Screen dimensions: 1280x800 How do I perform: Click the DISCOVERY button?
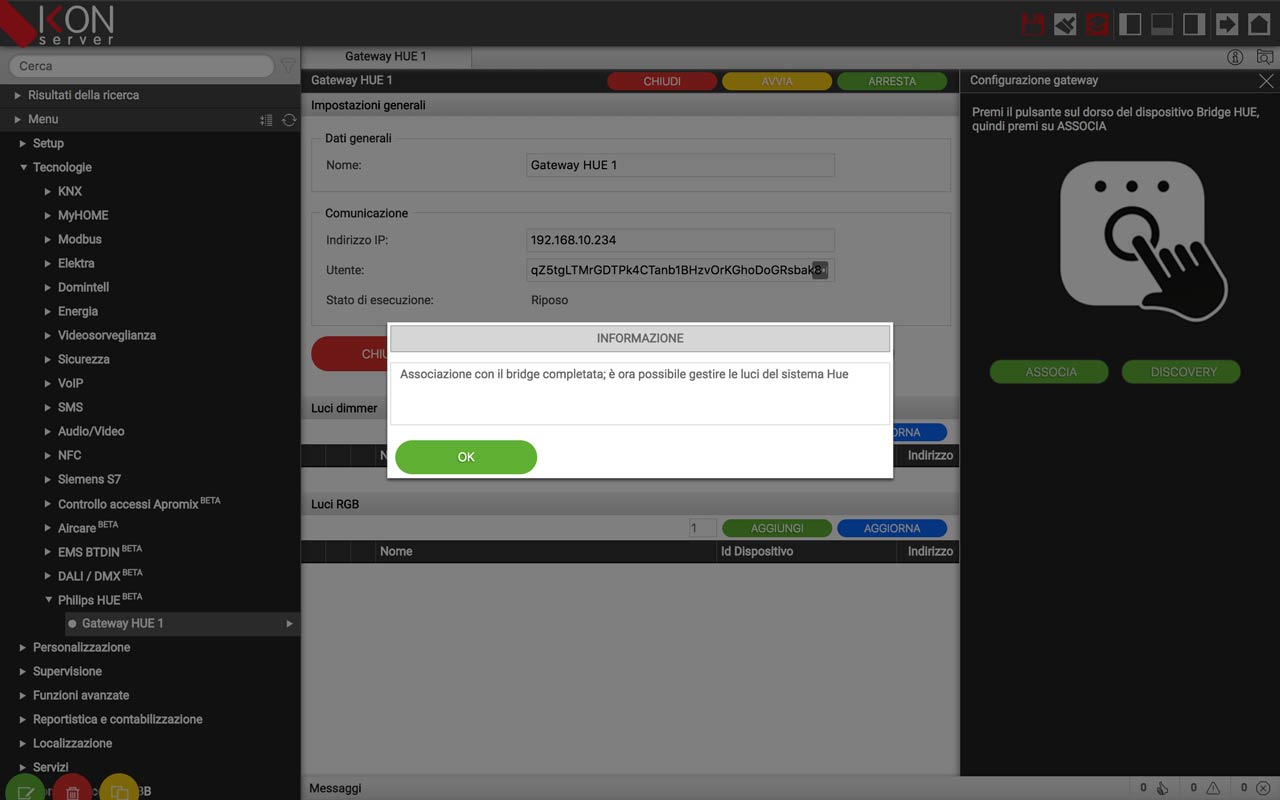point(1182,372)
